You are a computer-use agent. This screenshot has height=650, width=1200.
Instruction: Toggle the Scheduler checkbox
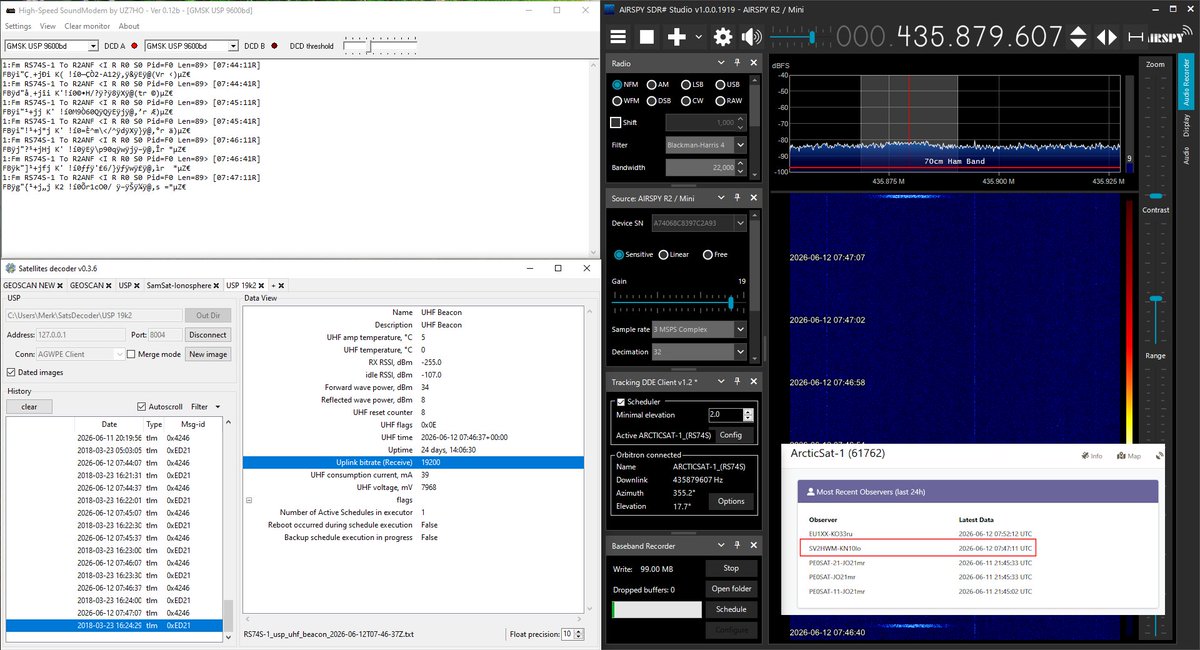click(619, 401)
